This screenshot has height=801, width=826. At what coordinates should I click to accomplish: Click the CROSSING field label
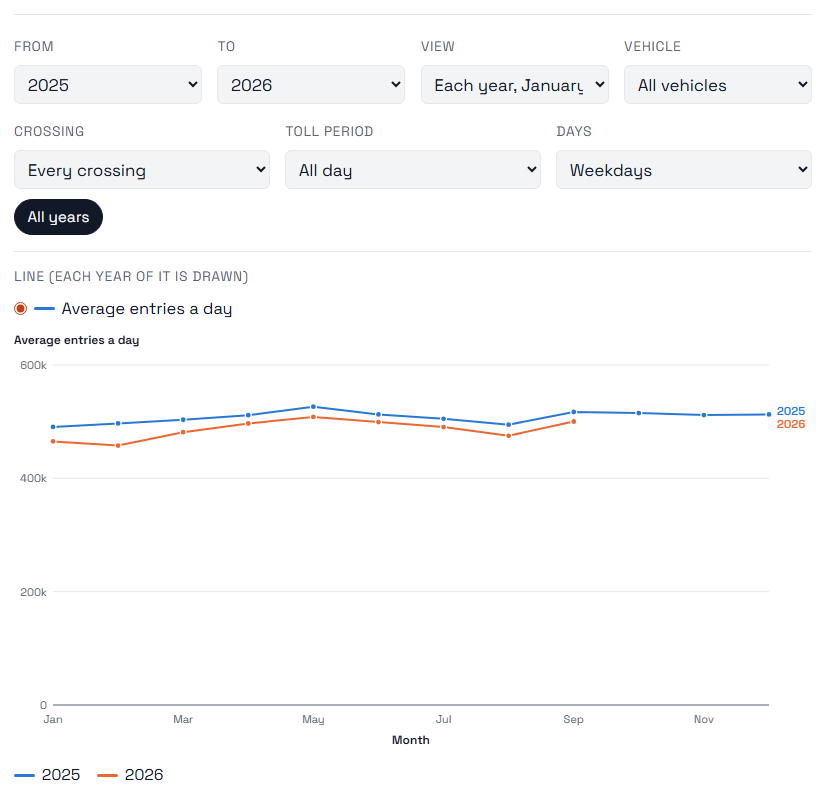[x=49, y=131]
